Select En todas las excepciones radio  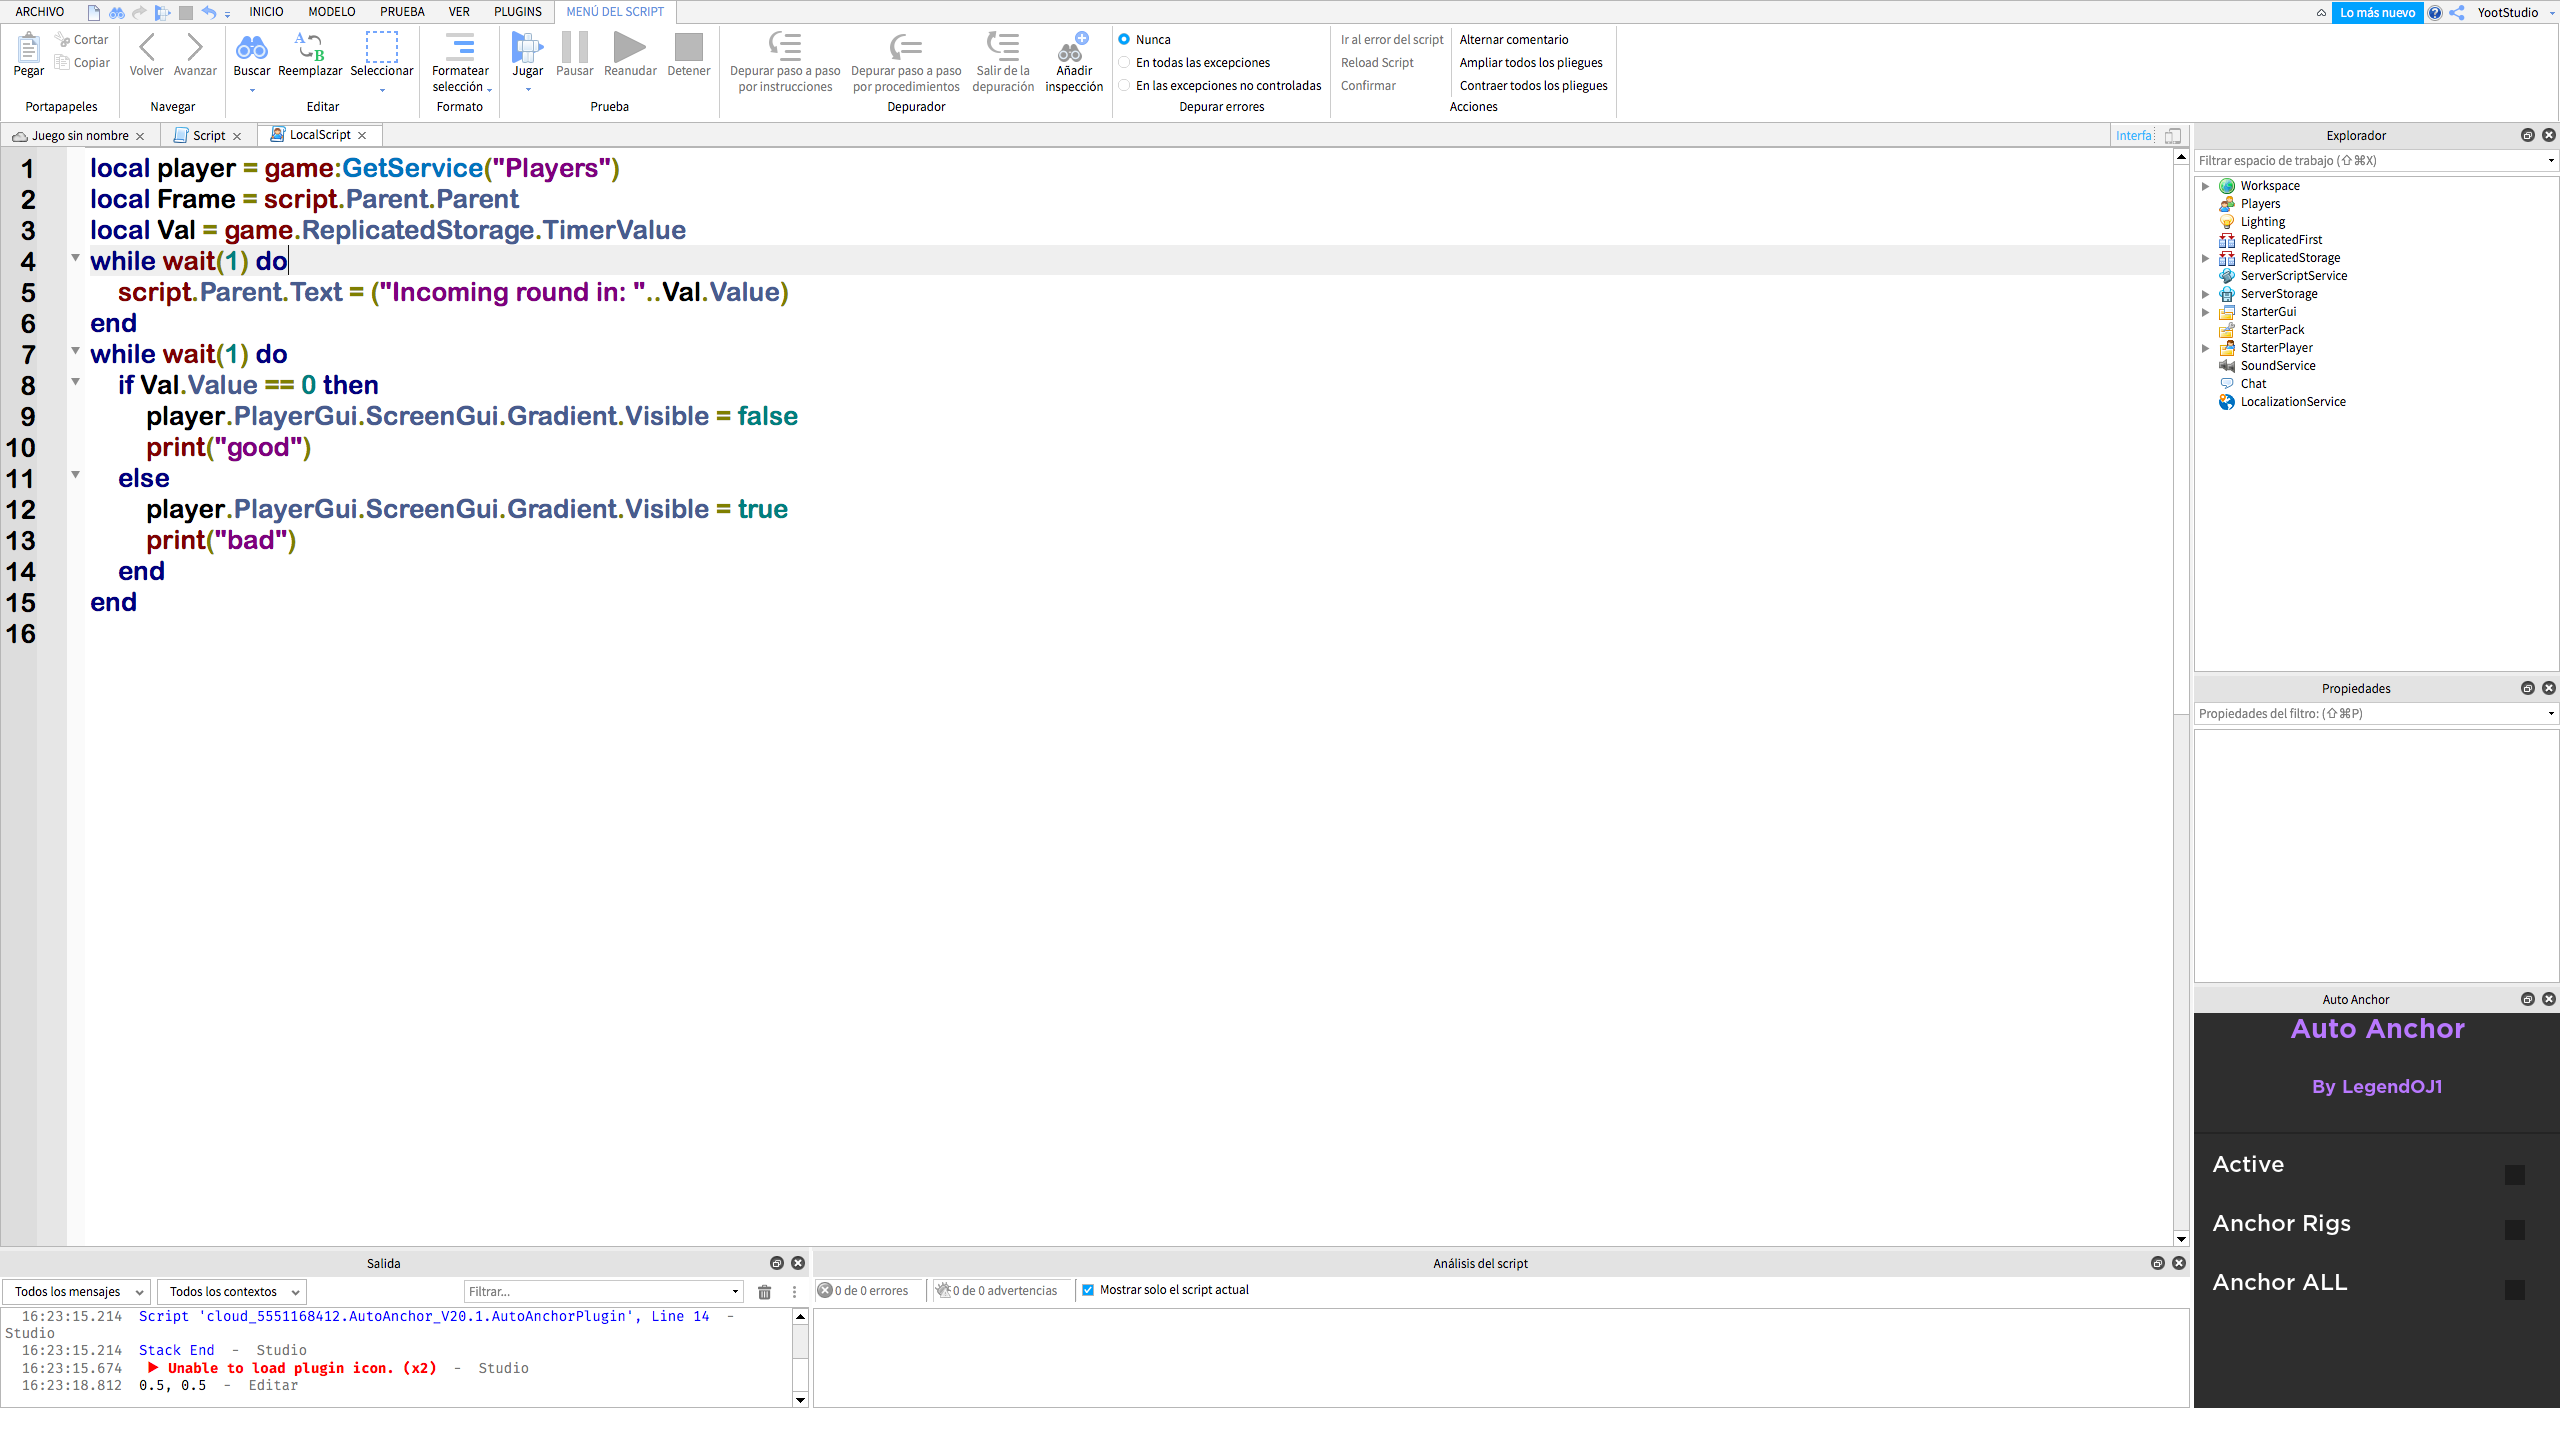pyautogui.click(x=1125, y=63)
